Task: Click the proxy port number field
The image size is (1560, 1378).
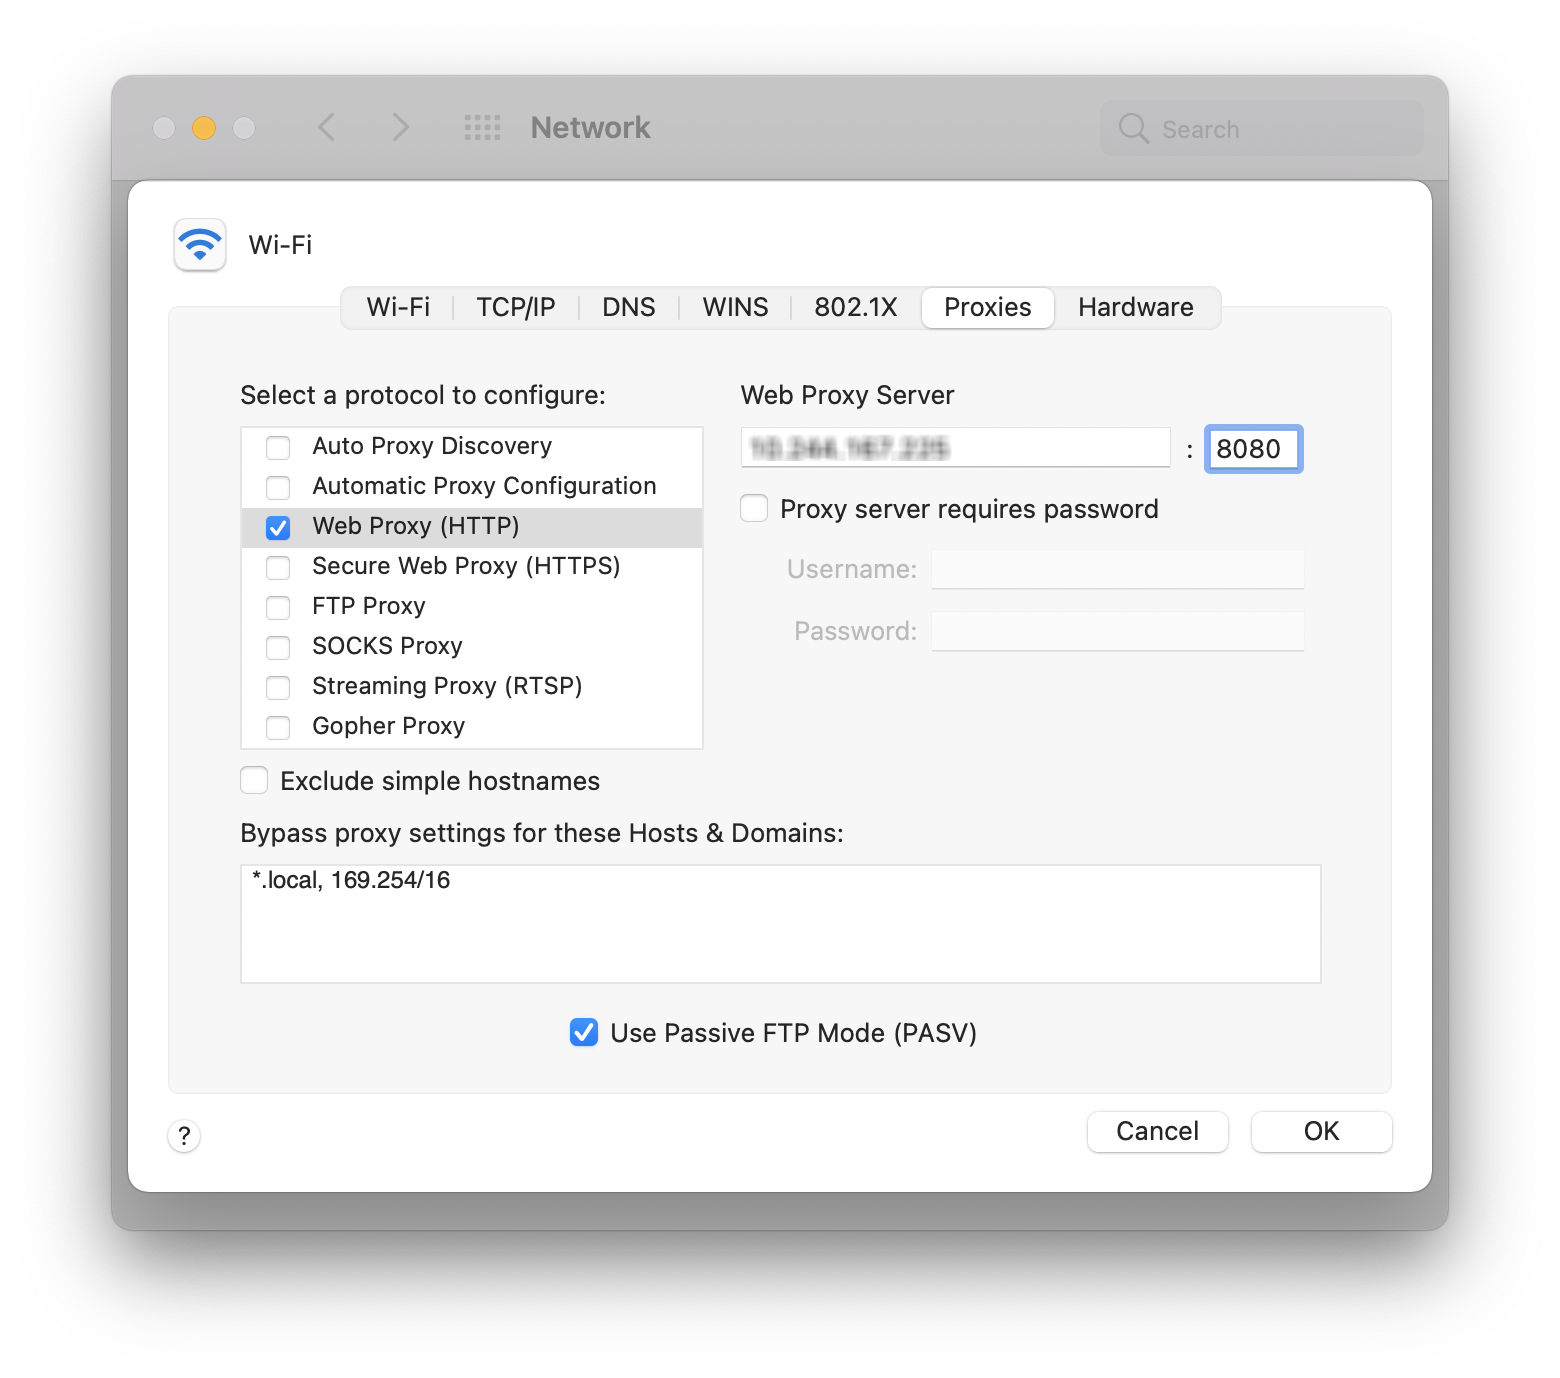Action: [x=1252, y=449]
